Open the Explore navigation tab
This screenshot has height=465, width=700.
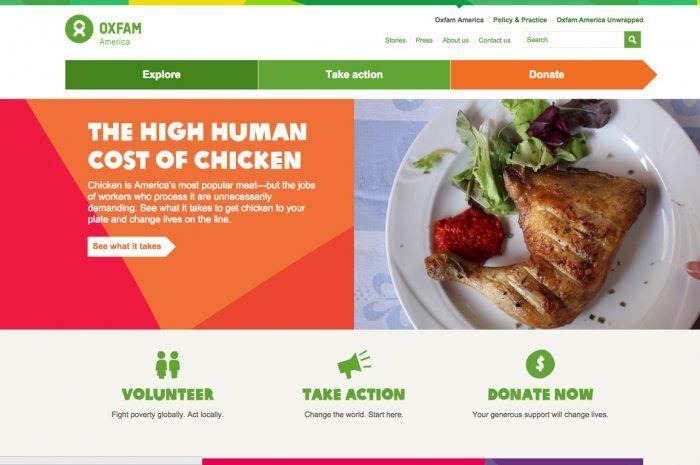(162, 75)
